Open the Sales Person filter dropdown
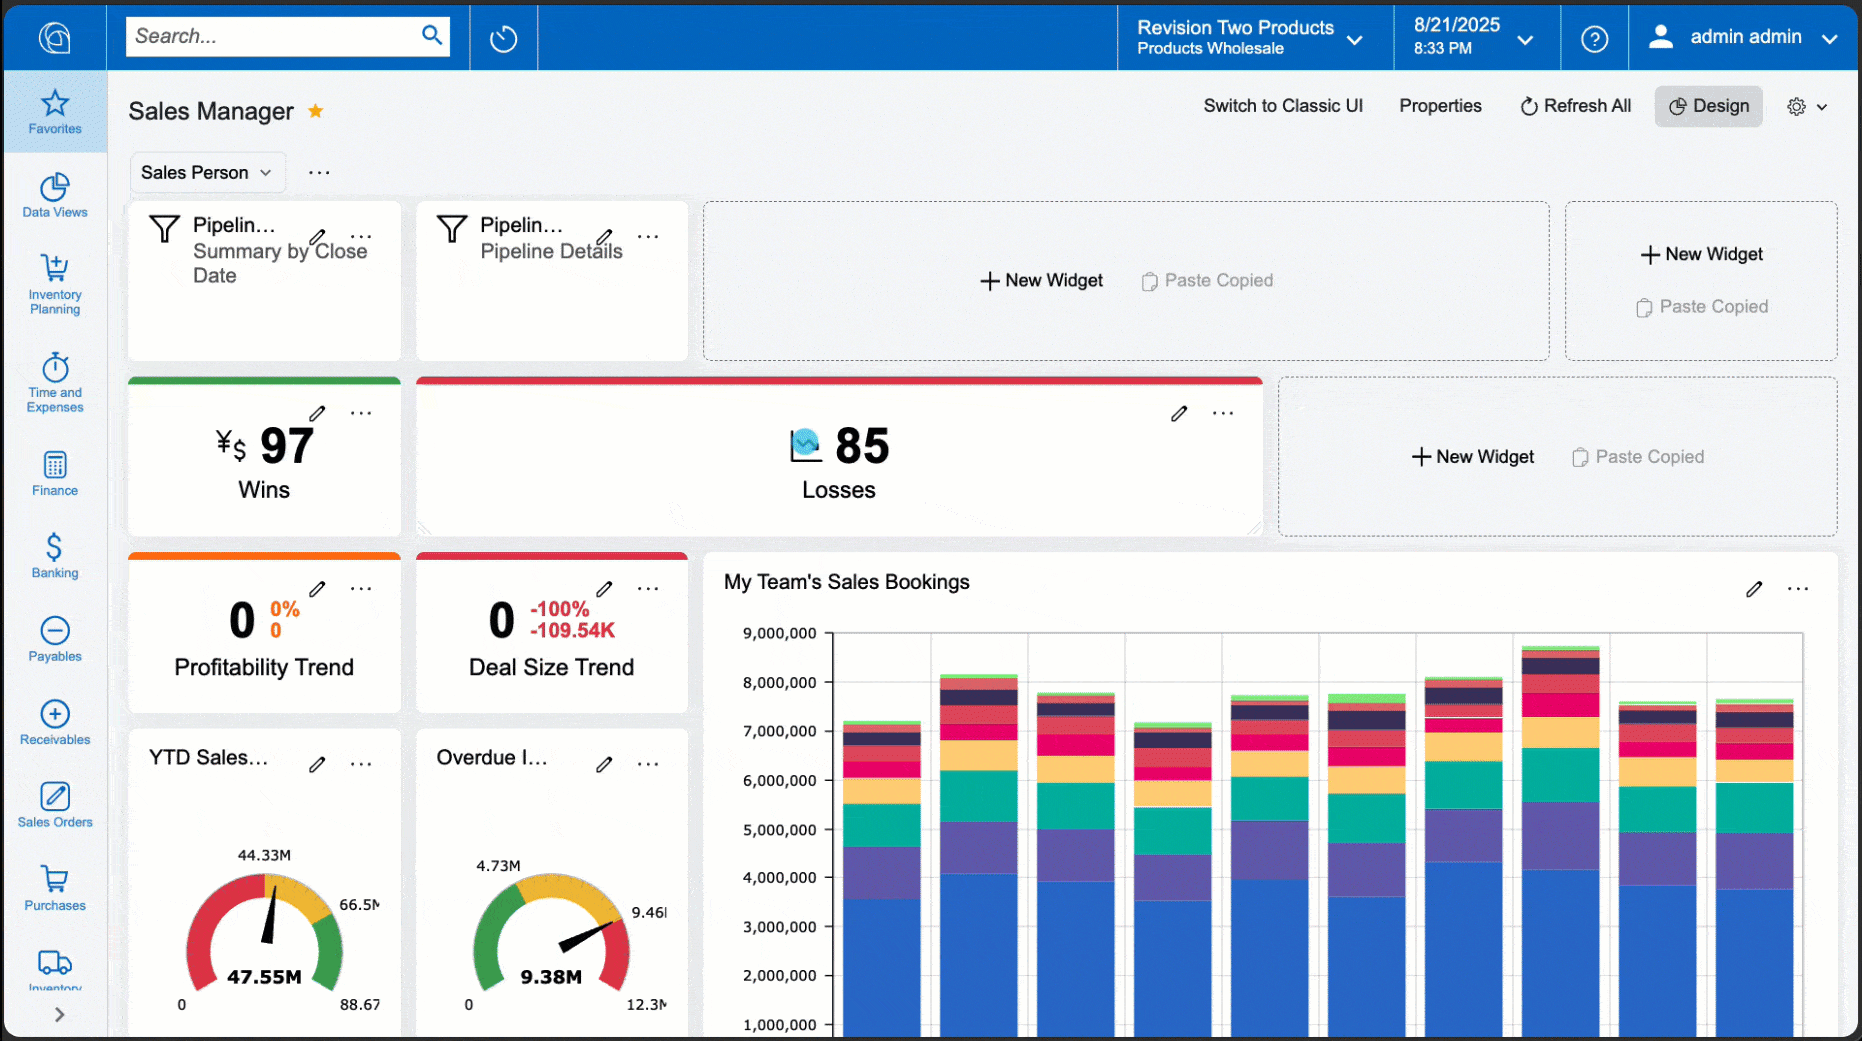The image size is (1862, 1041). tap(207, 172)
